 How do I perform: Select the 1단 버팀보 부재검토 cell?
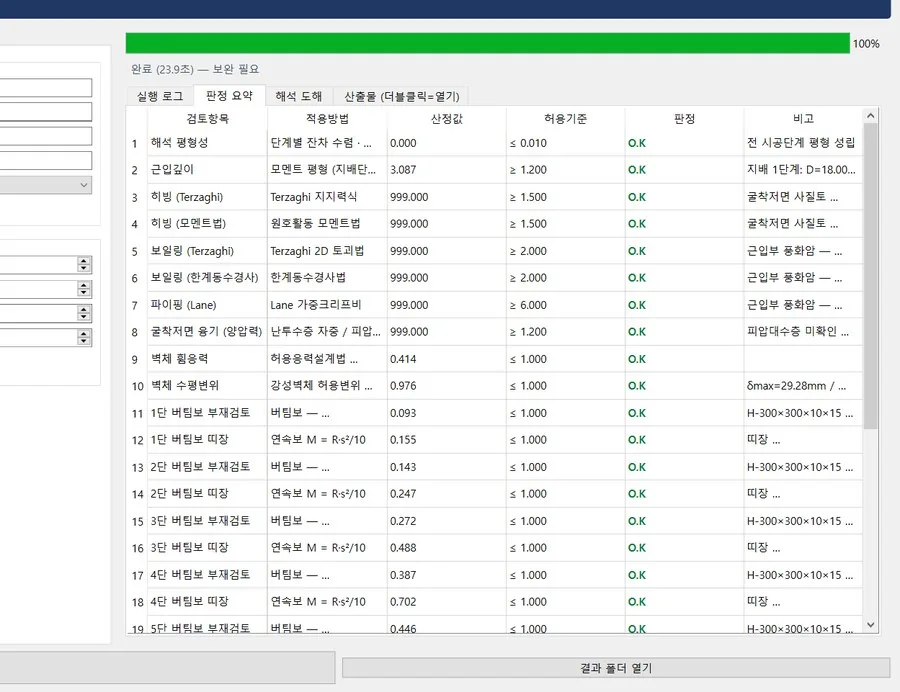click(207, 413)
